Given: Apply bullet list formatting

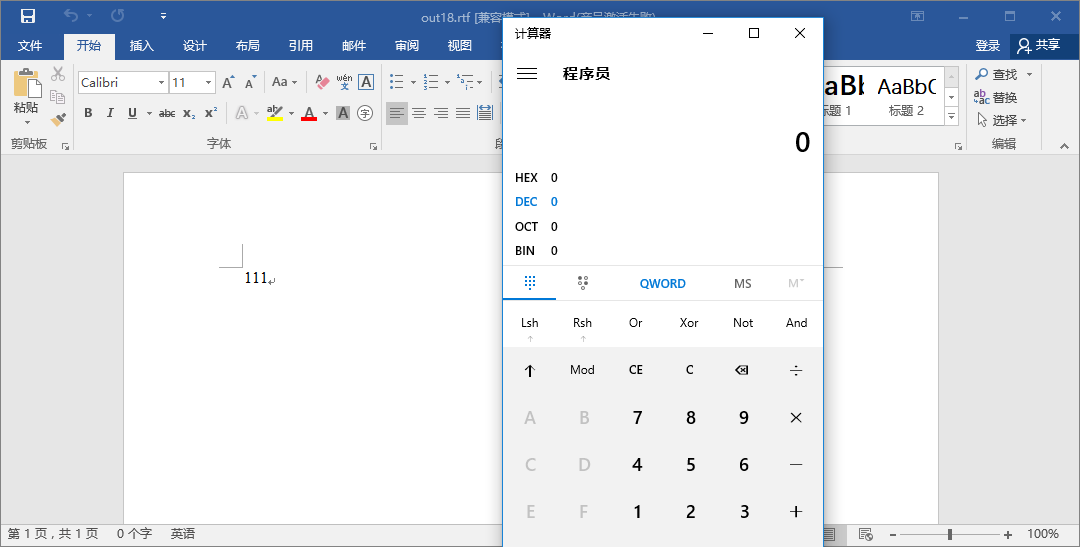Looking at the screenshot, I should (x=397, y=82).
